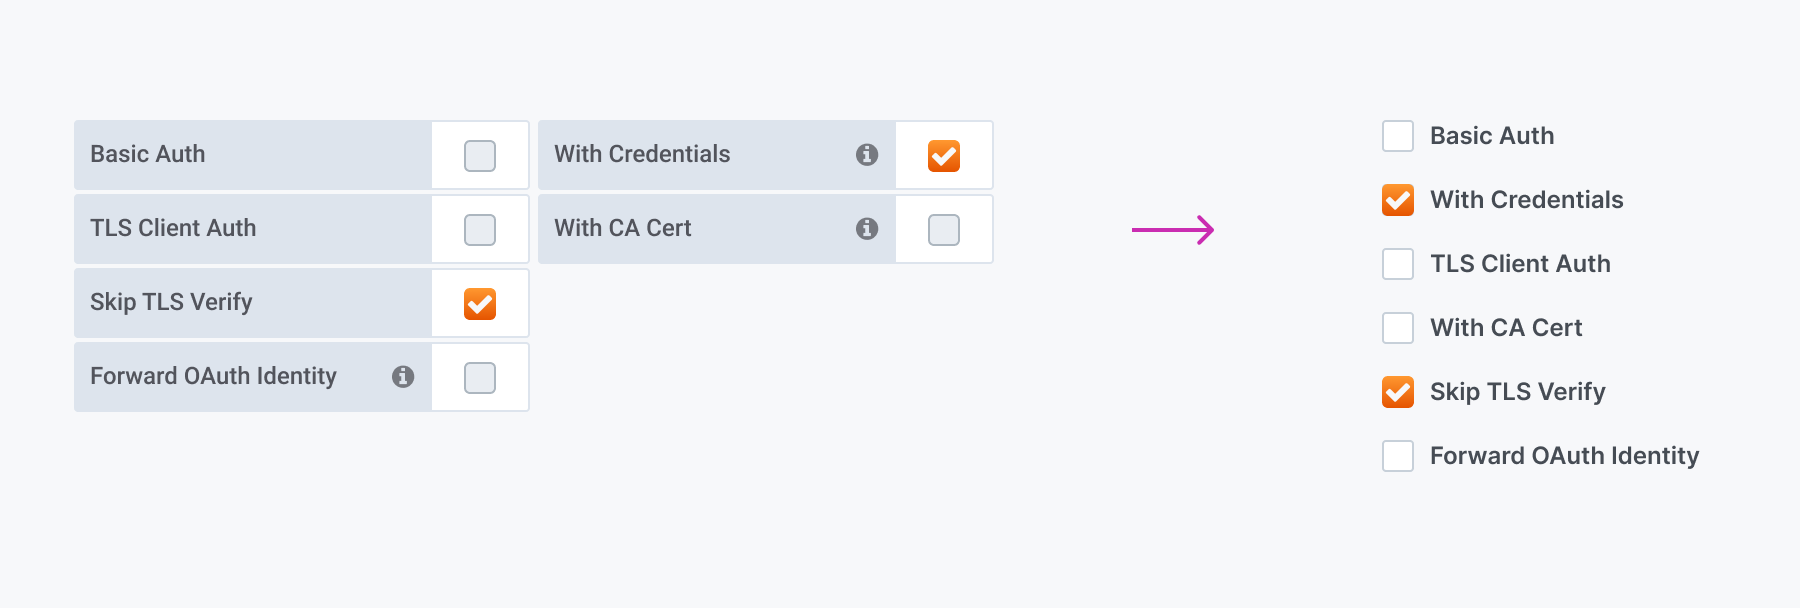
Task: Enable TLS Client Auth in the right-hand list
Action: pos(1397,264)
